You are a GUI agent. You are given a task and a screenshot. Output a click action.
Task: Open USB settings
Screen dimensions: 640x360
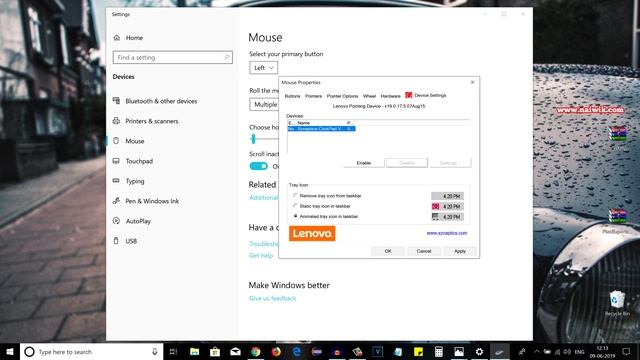pos(125,241)
